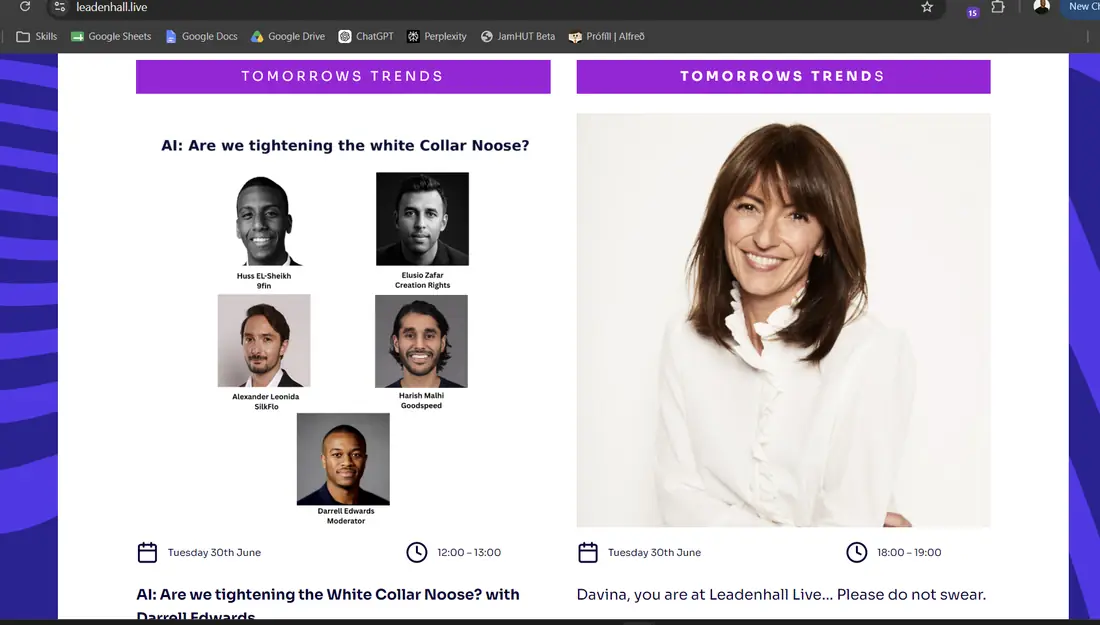Click the right TOMORROWS TRENDS banner
1100x625 pixels.
click(784, 76)
